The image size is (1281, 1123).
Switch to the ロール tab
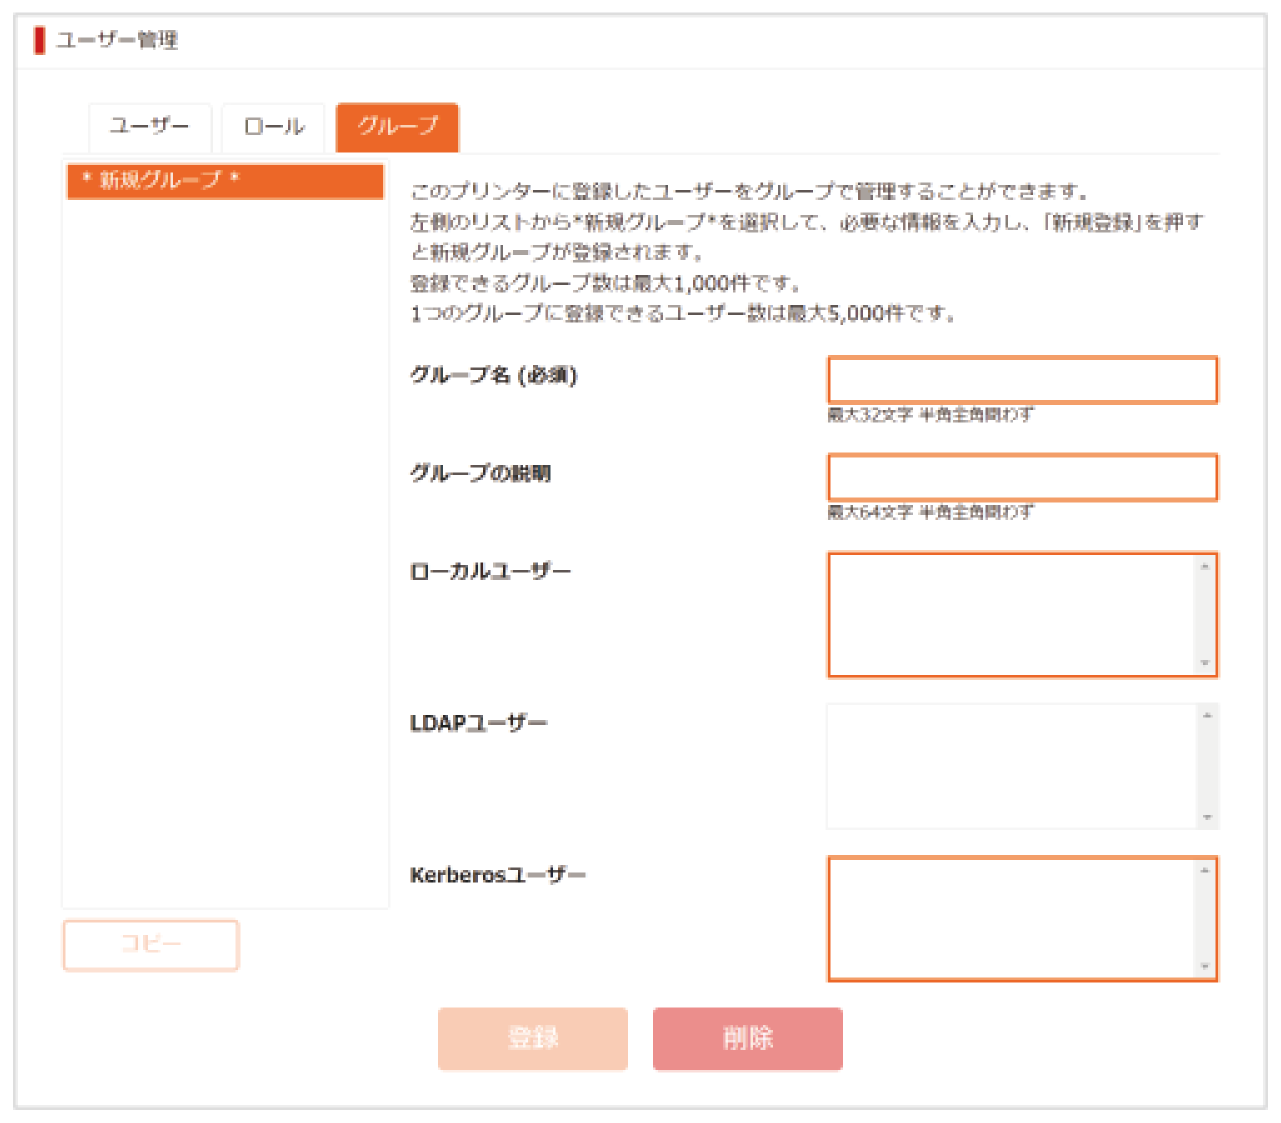click(x=271, y=126)
